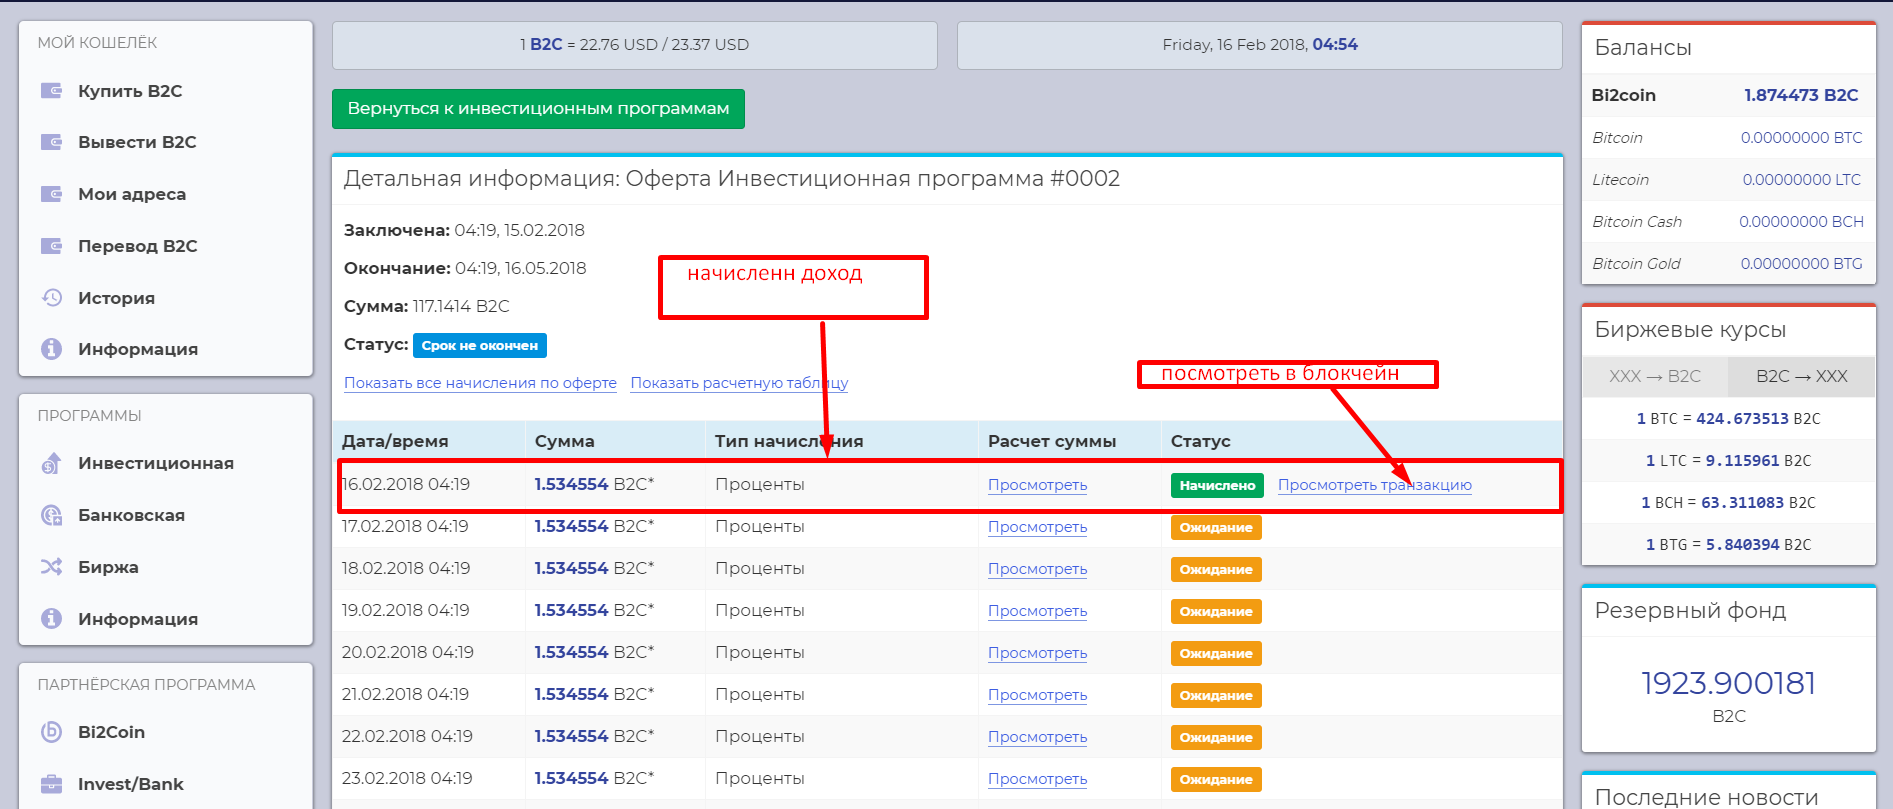Click the Начислено status badge
The height and width of the screenshot is (809, 1893).
pos(1217,485)
